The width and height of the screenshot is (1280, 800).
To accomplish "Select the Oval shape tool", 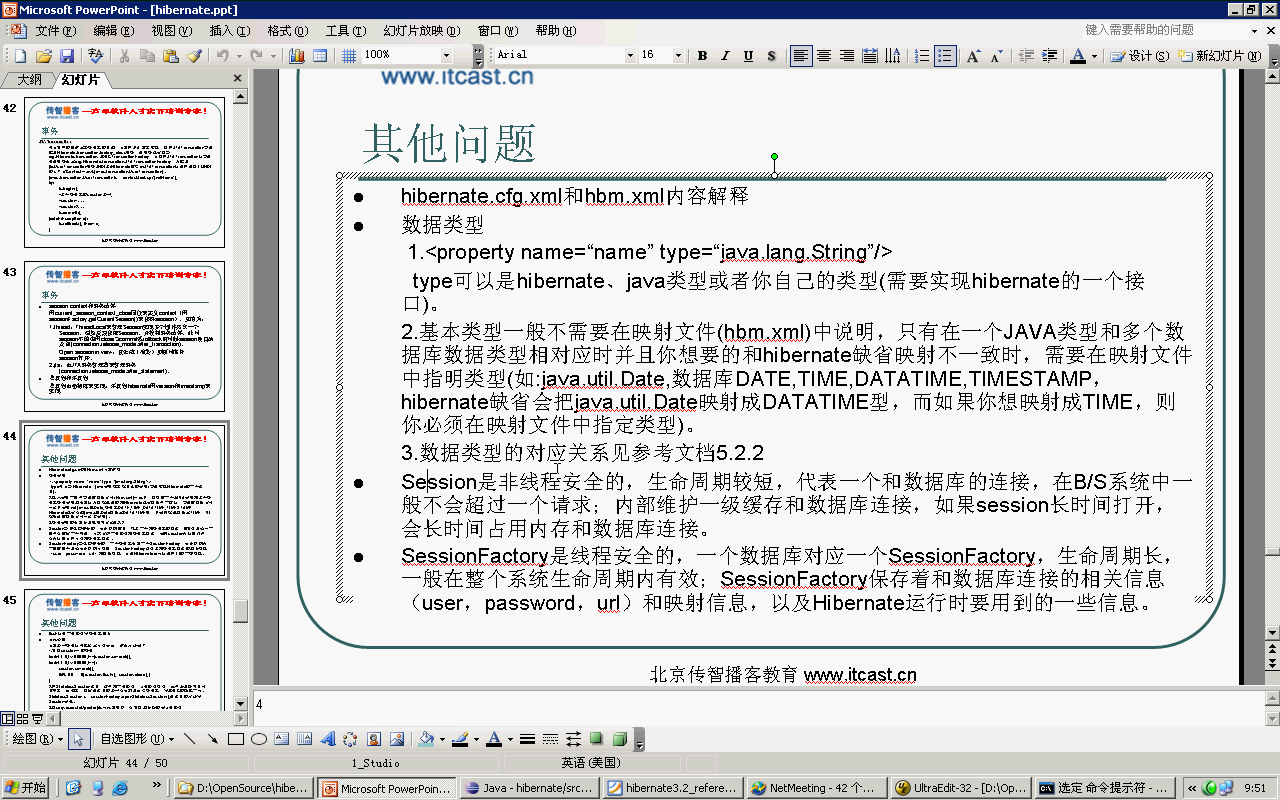I will 259,740.
